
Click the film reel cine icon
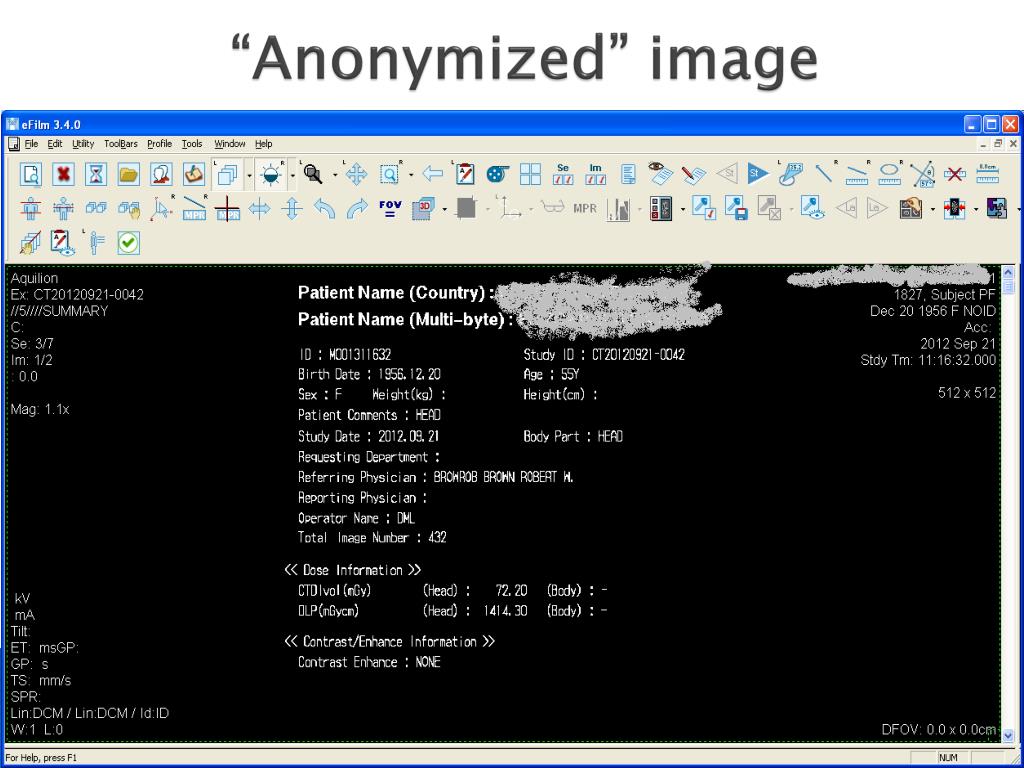click(498, 174)
